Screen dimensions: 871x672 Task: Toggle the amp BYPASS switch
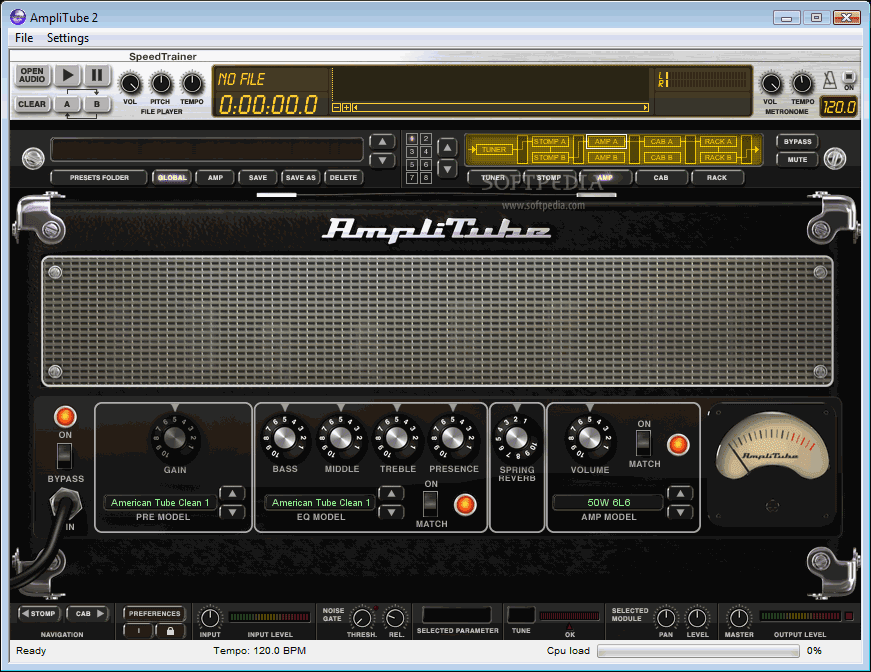(x=64, y=457)
